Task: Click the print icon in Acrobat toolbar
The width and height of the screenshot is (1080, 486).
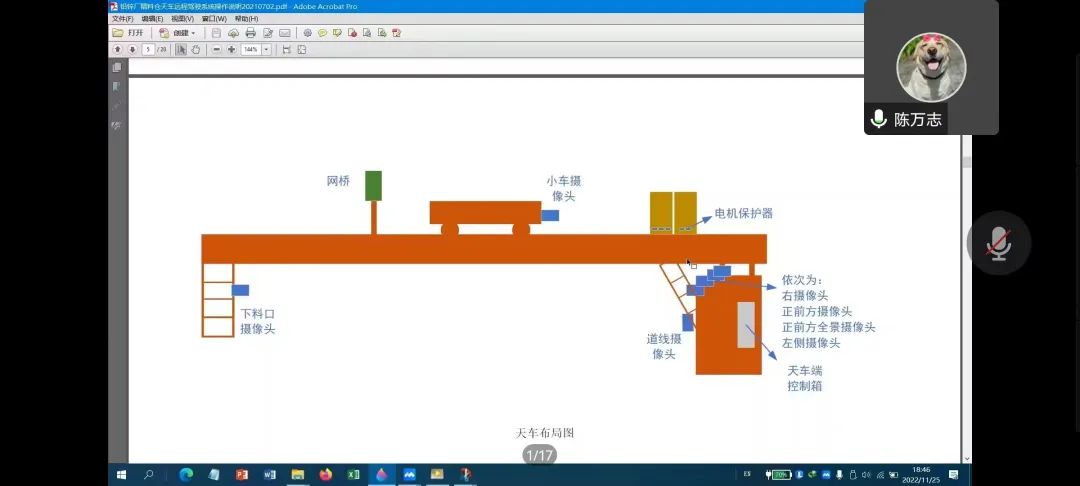Action: 250,33
